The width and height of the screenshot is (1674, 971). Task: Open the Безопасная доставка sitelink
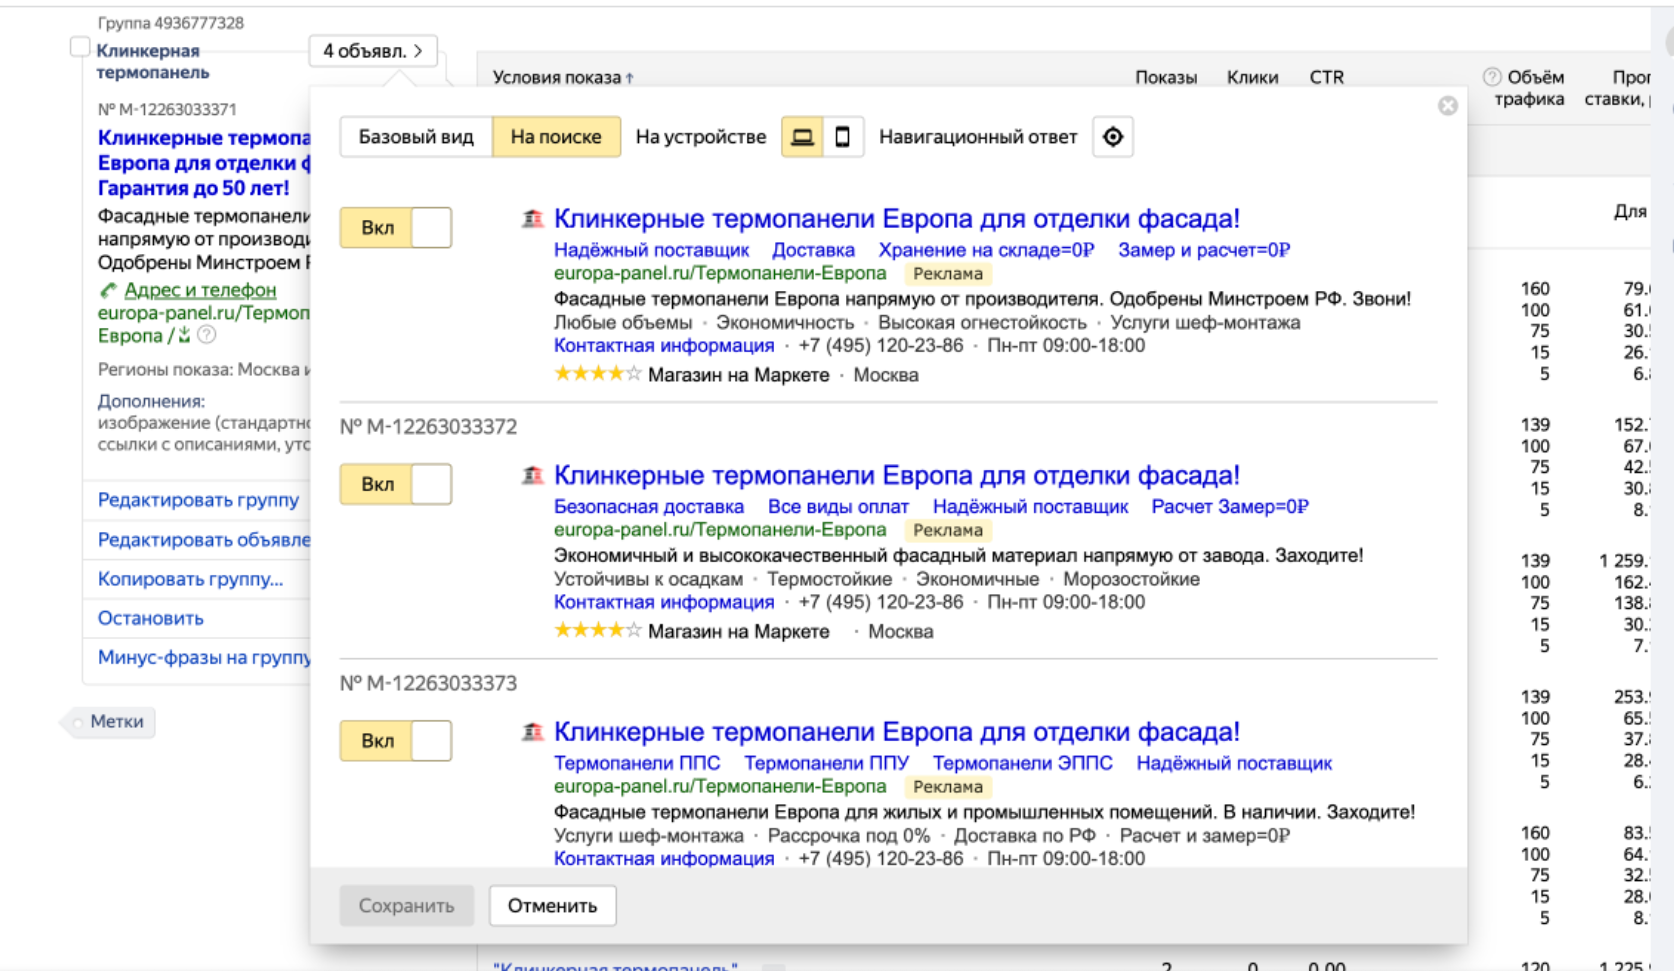coord(649,507)
